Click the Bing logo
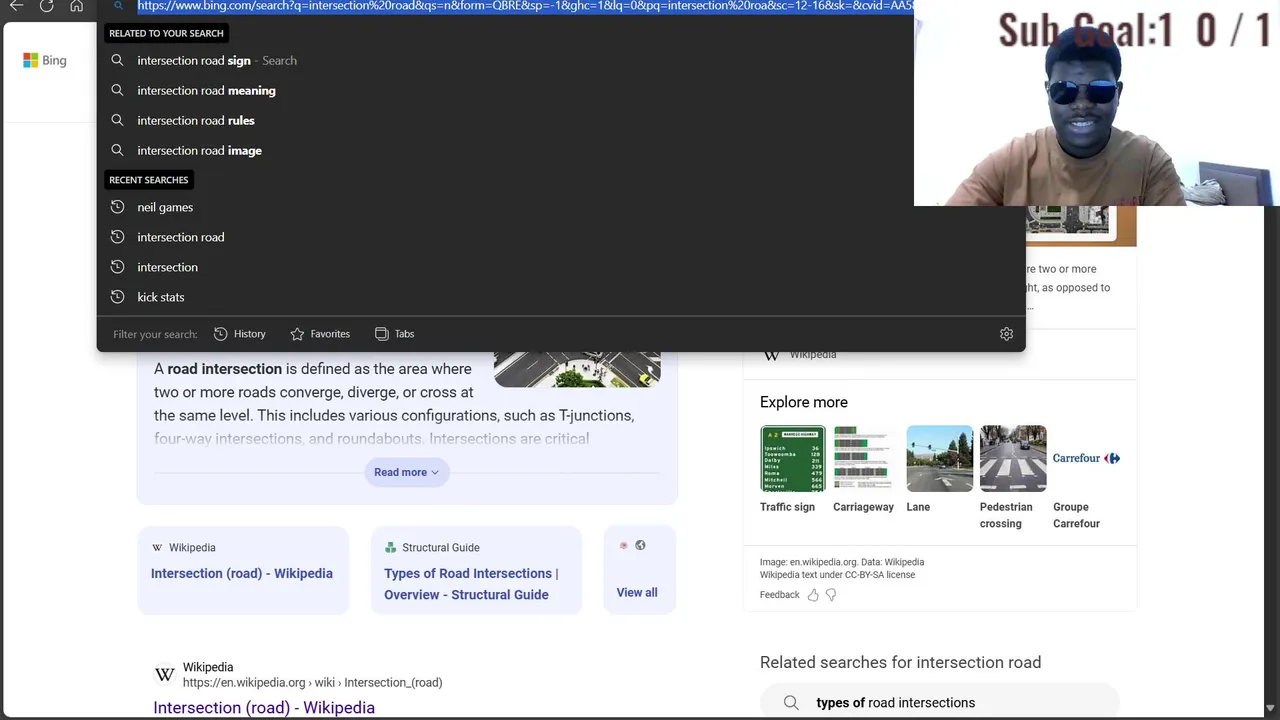The width and height of the screenshot is (1280, 720). coord(45,60)
